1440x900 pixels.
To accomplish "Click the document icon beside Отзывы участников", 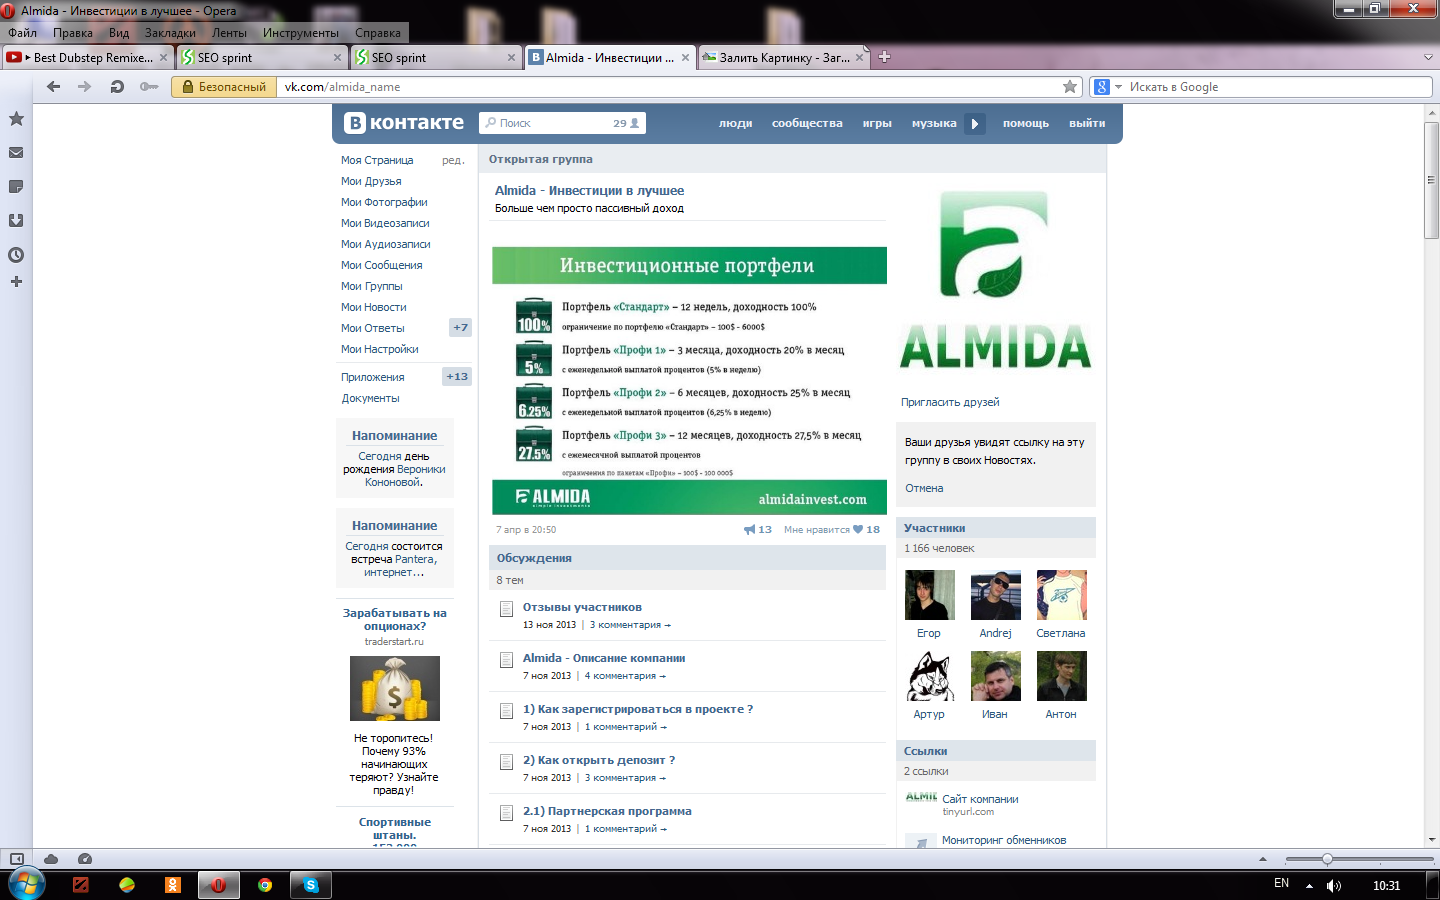I will (507, 609).
